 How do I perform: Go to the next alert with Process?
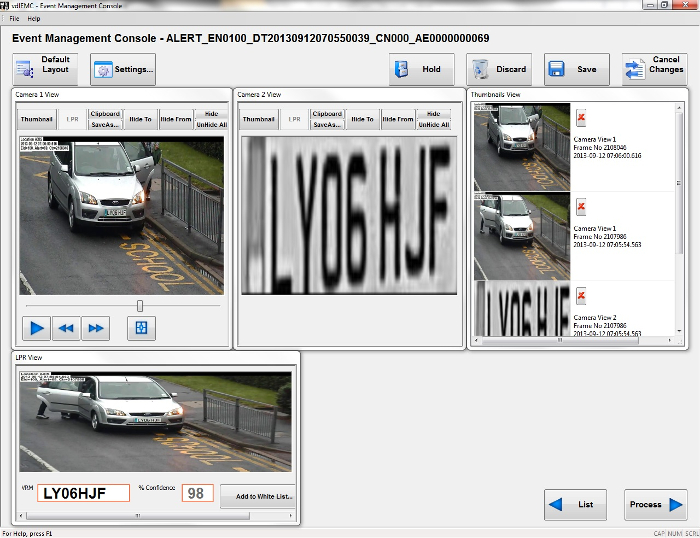click(x=655, y=504)
